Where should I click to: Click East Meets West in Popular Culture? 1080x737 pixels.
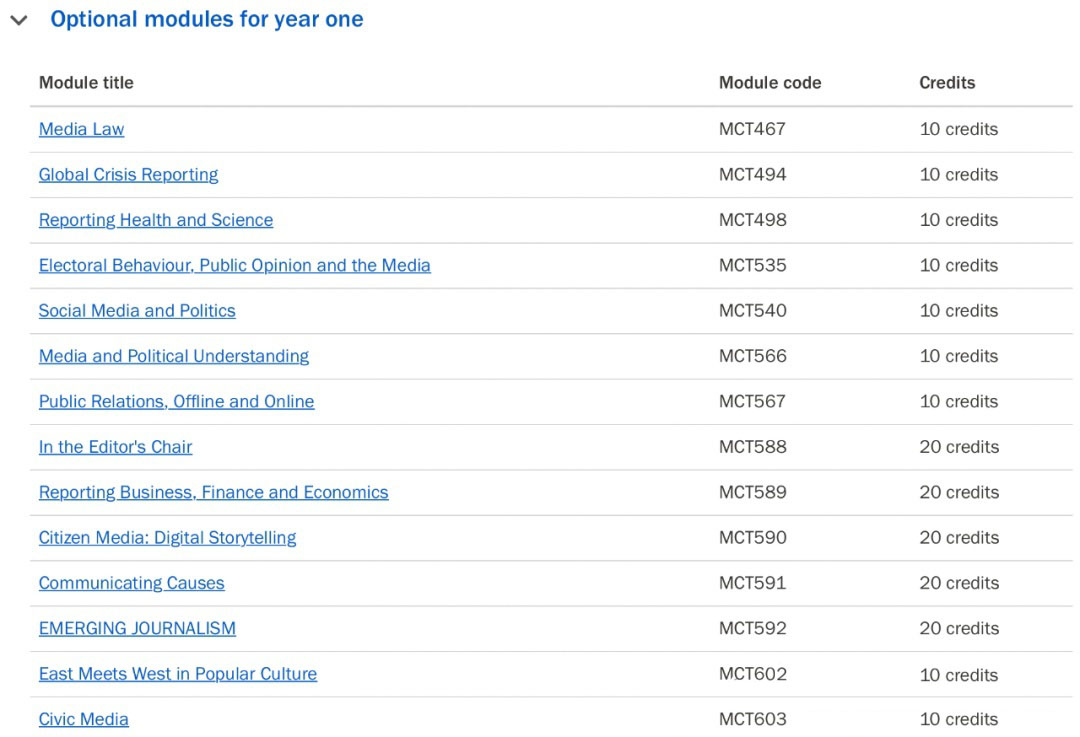tap(177, 674)
